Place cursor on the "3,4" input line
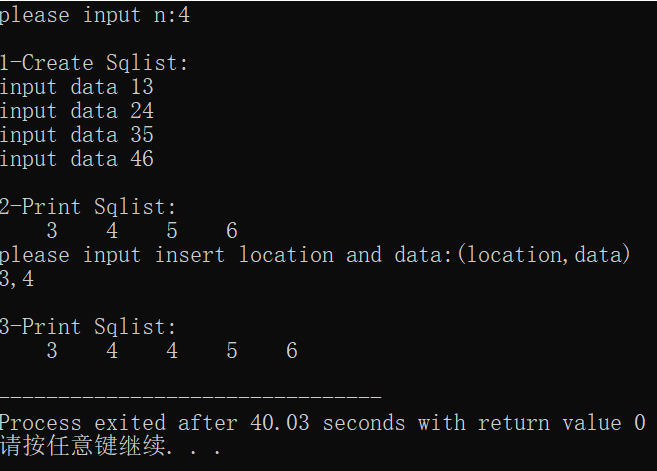This screenshot has width=657, height=471. click(x=17, y=279)
